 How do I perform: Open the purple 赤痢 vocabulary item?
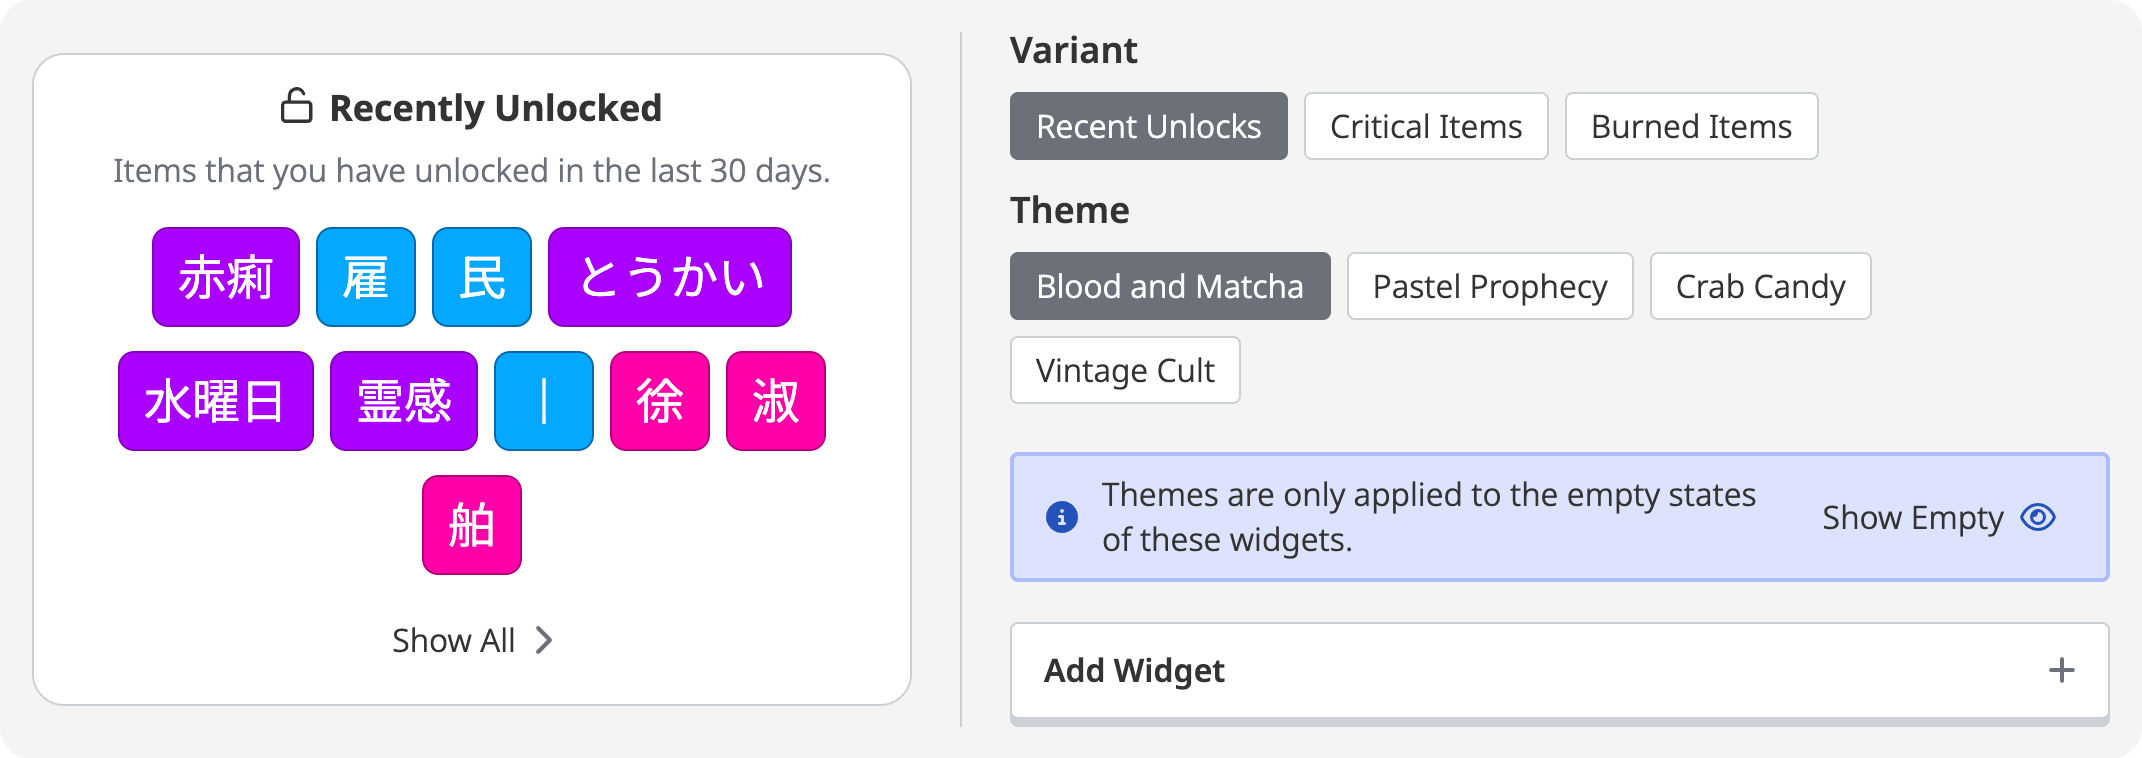click(226, 277)
